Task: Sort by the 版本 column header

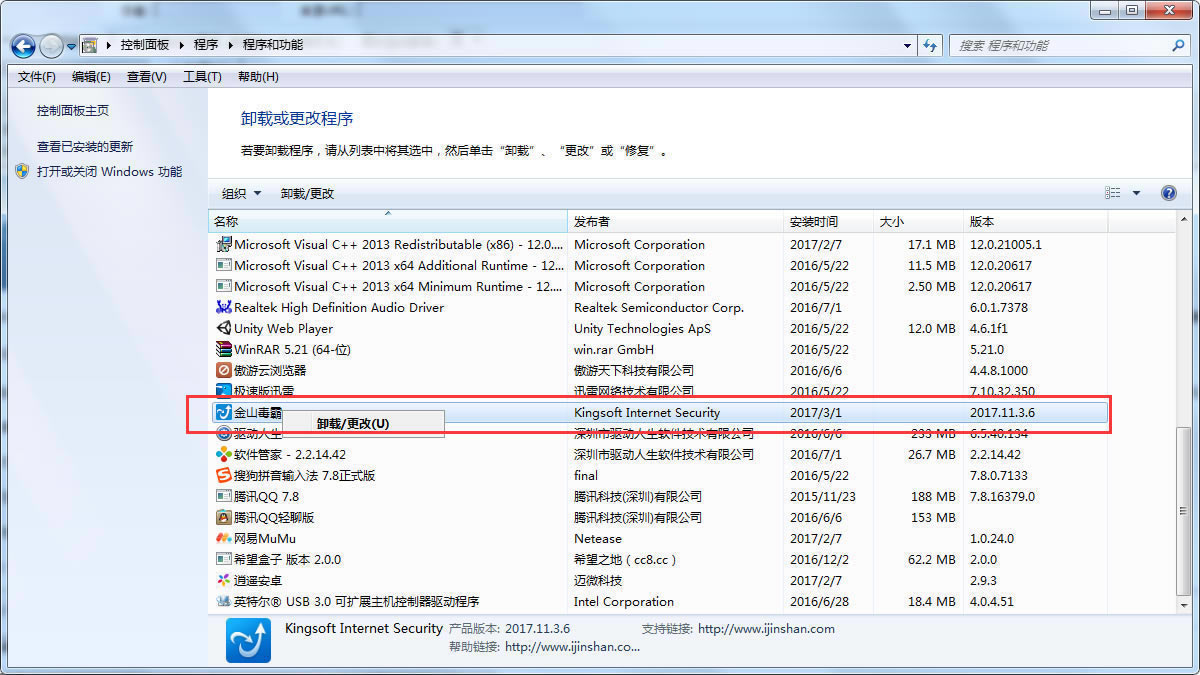Action: pos(1036,221)
